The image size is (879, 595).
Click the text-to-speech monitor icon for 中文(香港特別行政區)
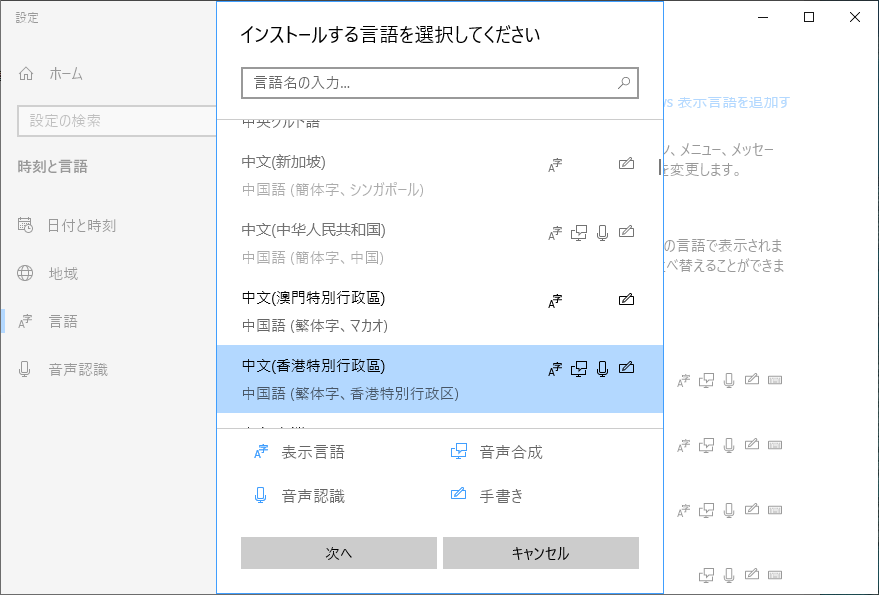[x=578, y=368]
